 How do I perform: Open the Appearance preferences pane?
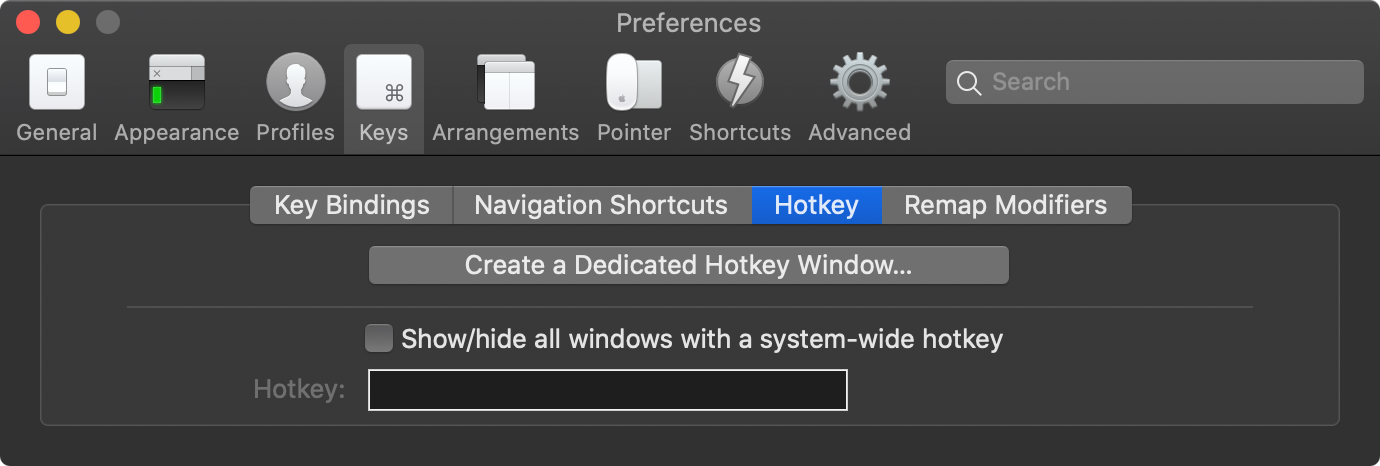tap(177, 98)
